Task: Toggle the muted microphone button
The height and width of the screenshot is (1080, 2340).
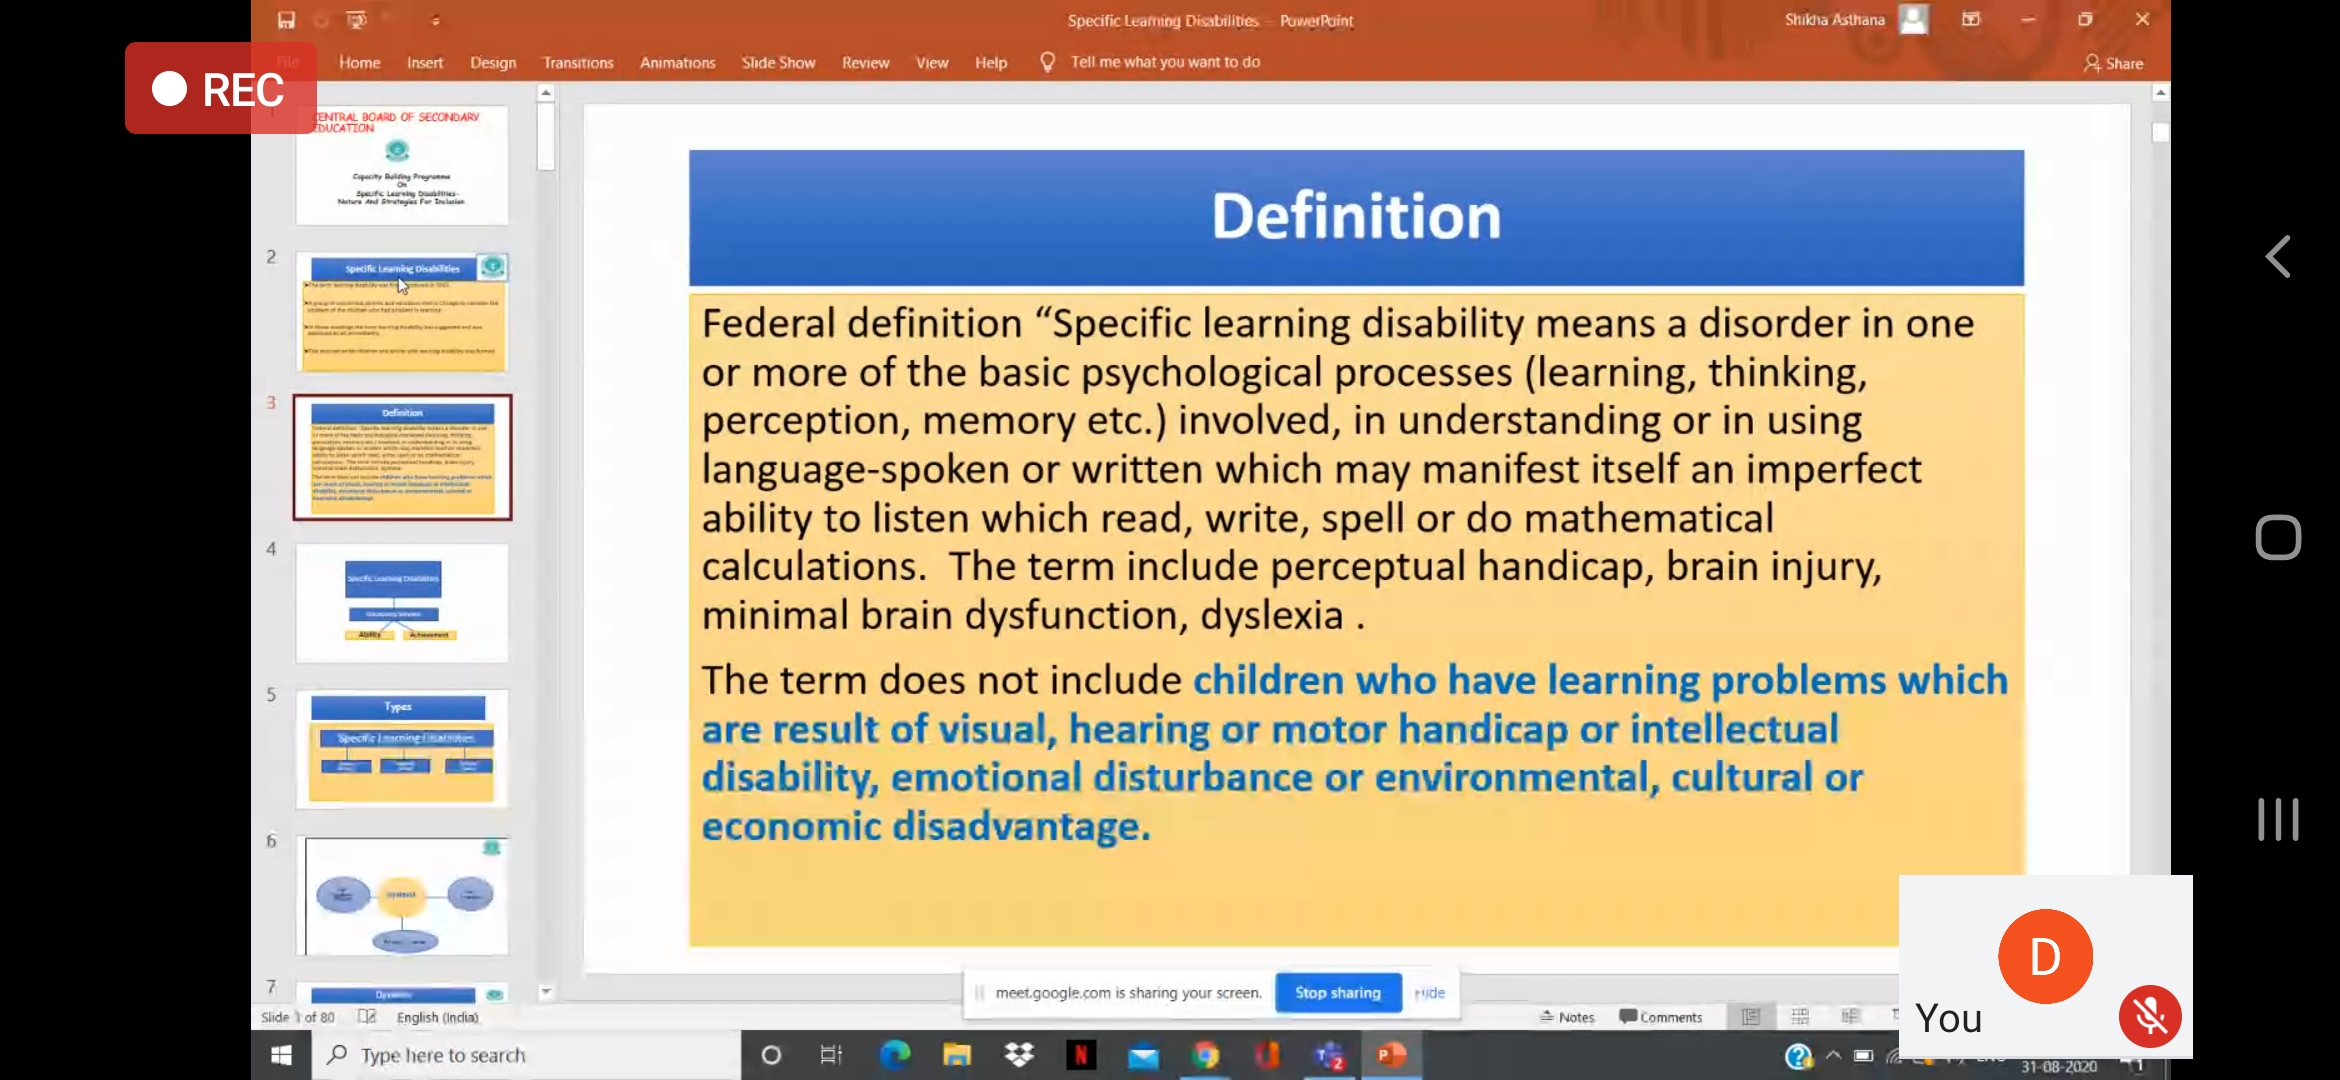Action: pyautogui.click(x=2150, y=1017)
